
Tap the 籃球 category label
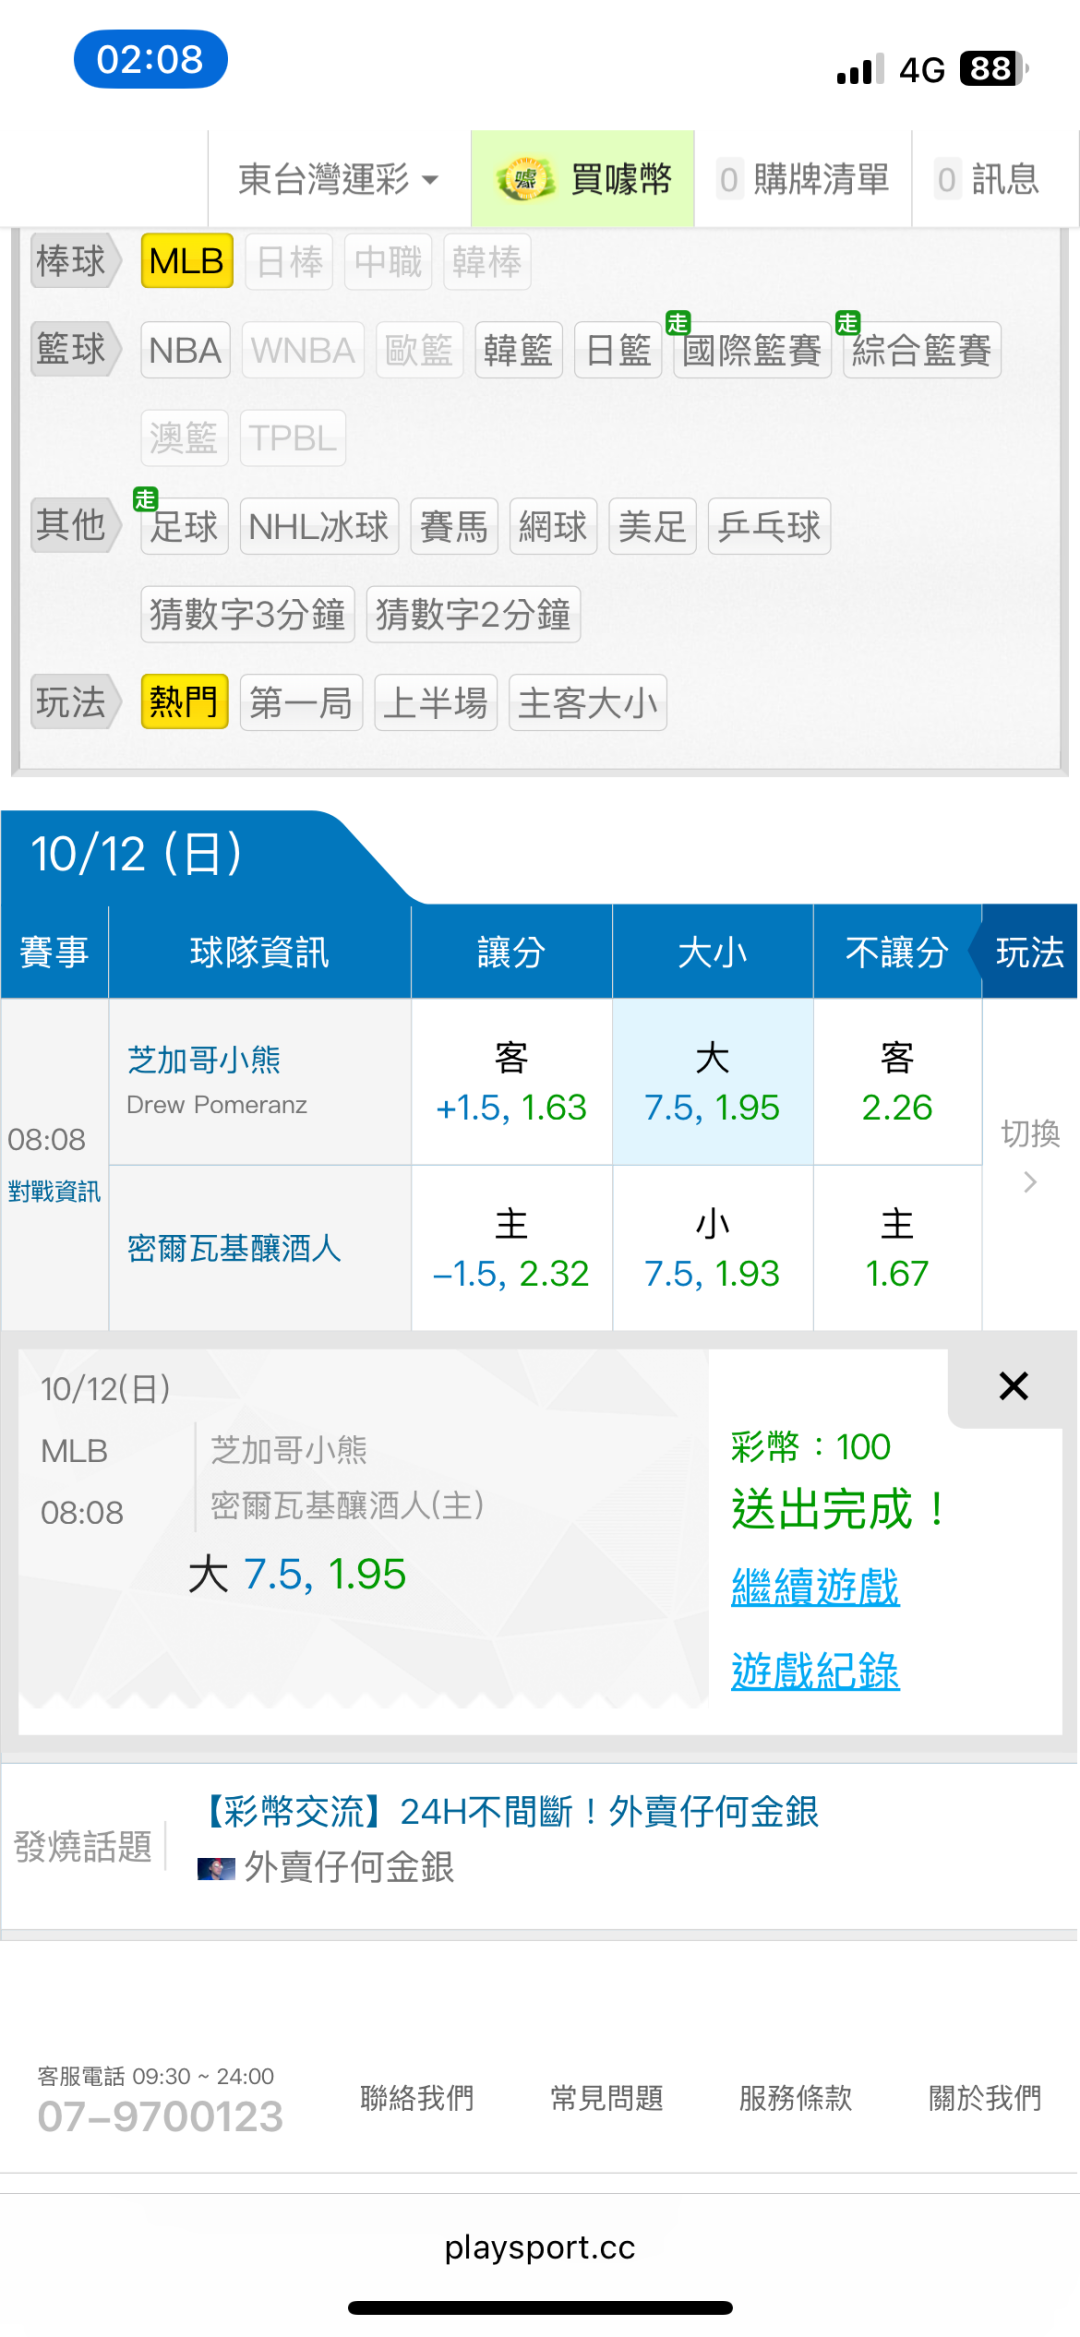click(75, 349)
